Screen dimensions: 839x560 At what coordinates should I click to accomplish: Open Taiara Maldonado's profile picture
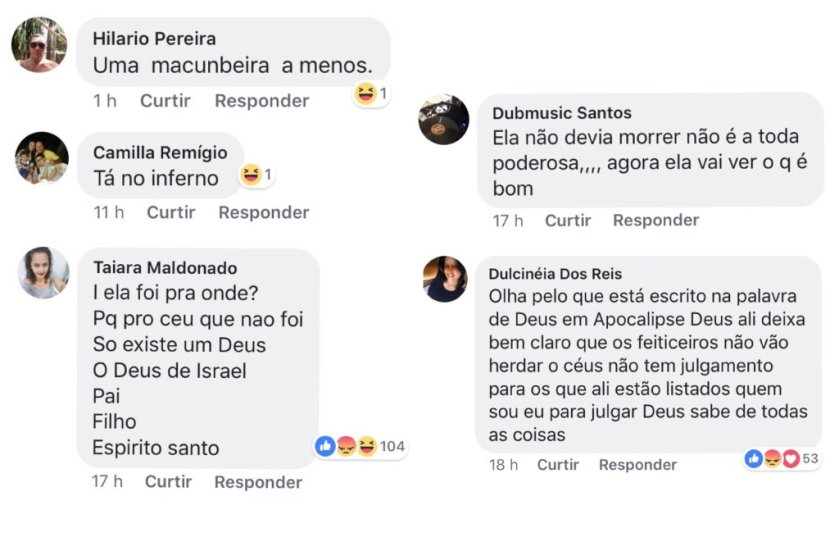pyautogui.click(x=44, y=273)
